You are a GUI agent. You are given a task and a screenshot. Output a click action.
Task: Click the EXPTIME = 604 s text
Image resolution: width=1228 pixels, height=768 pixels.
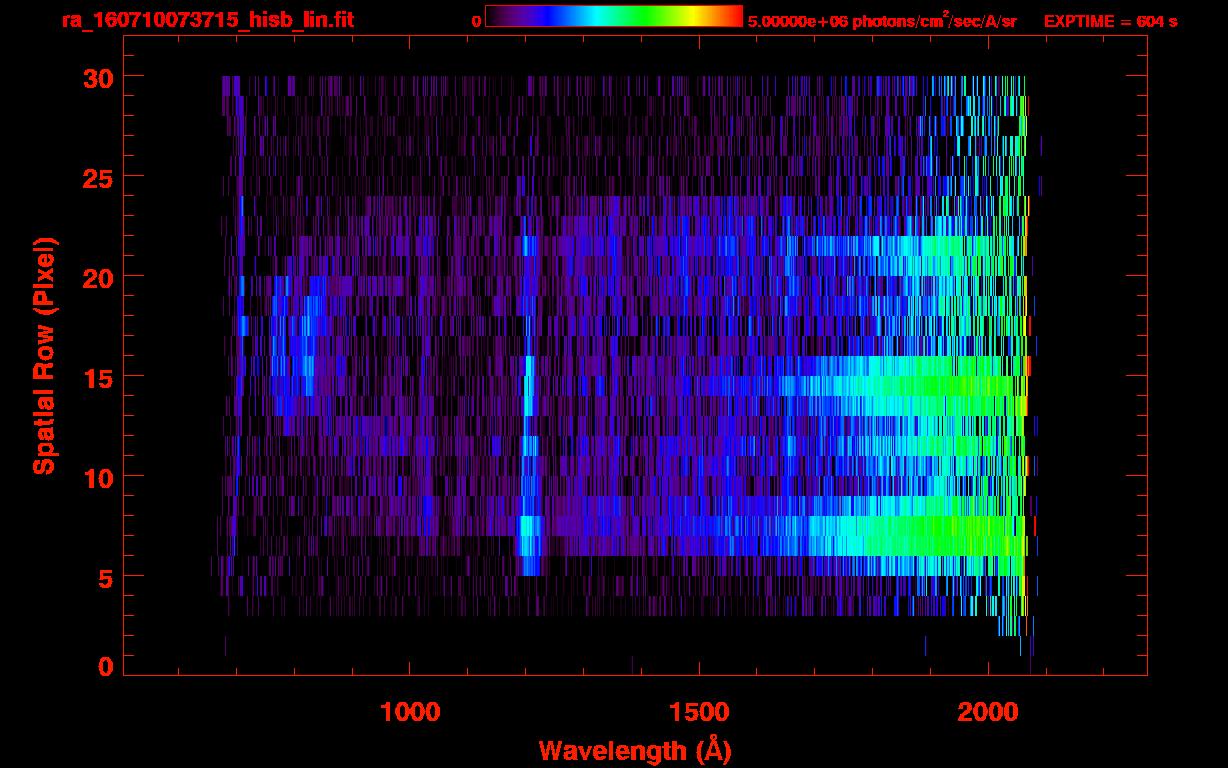tap(1110, 21)
